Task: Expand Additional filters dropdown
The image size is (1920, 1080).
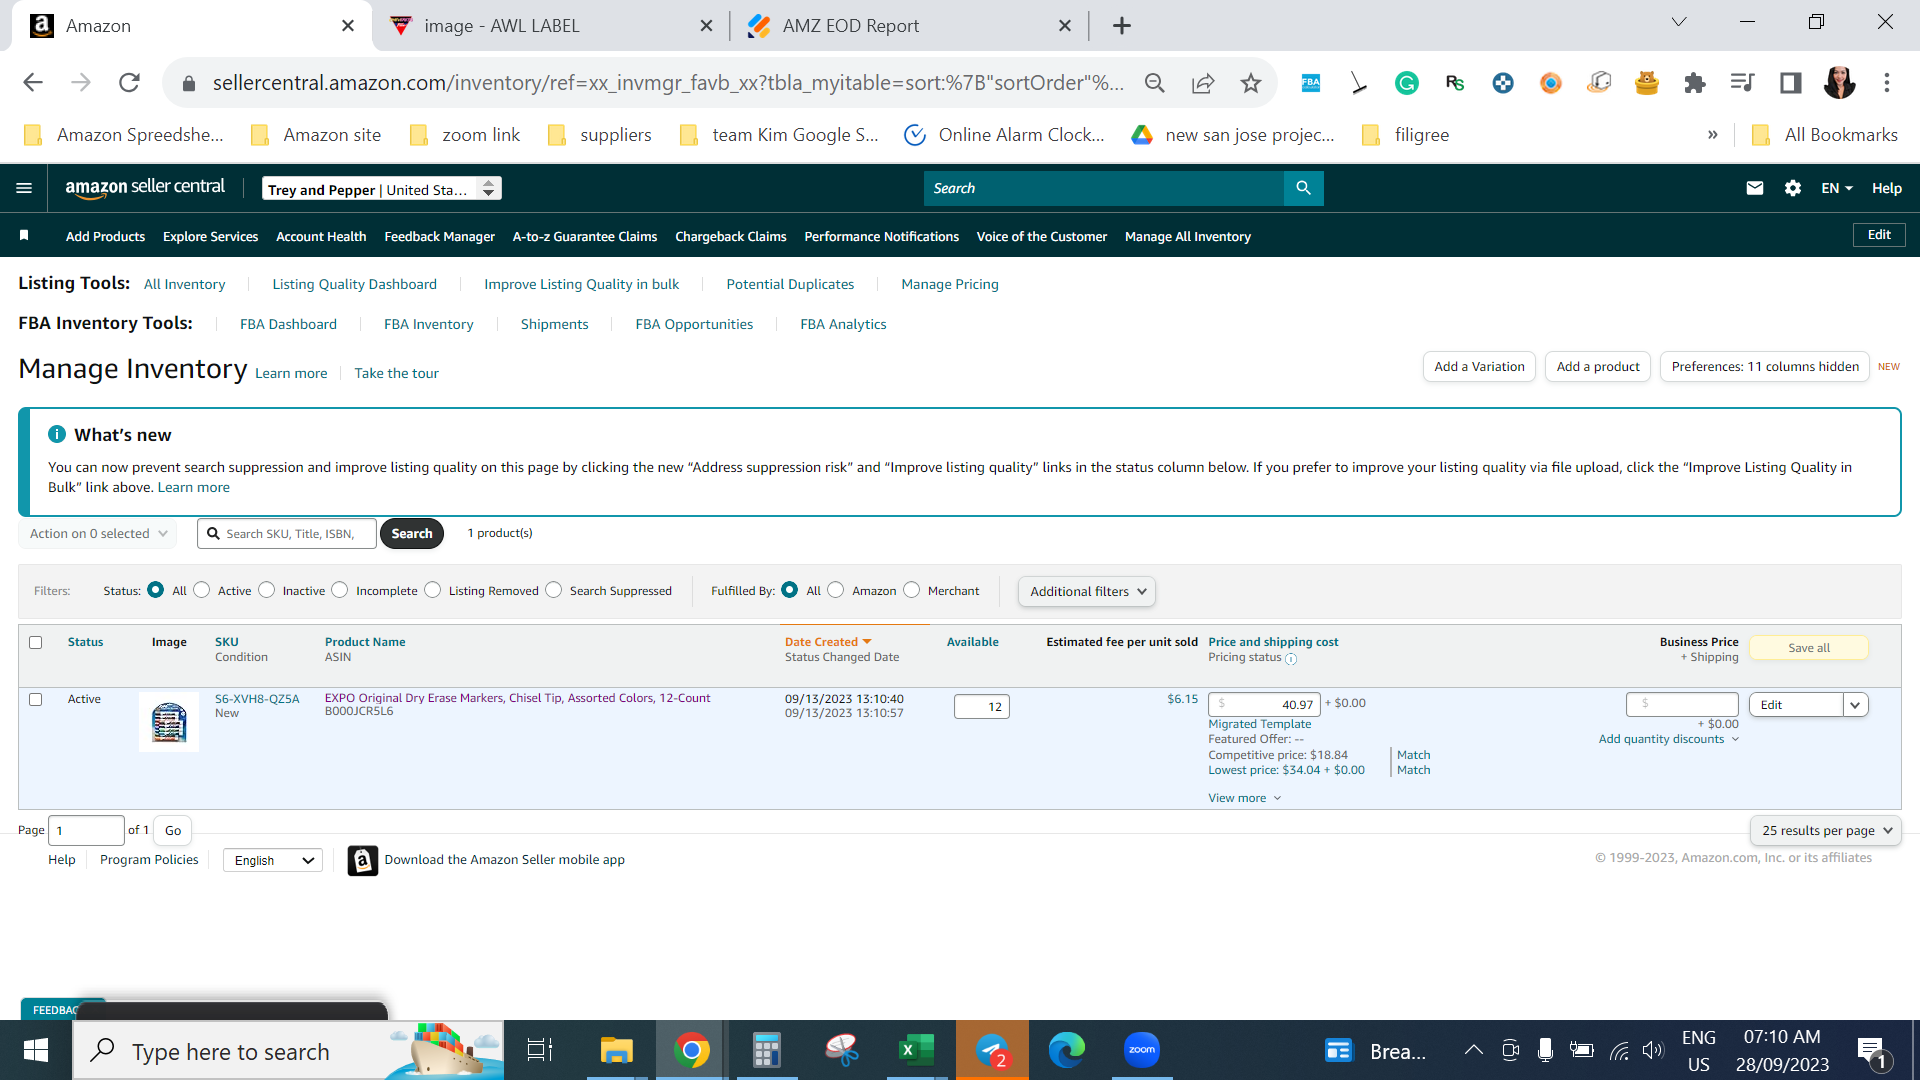Action: point(1087,592)
